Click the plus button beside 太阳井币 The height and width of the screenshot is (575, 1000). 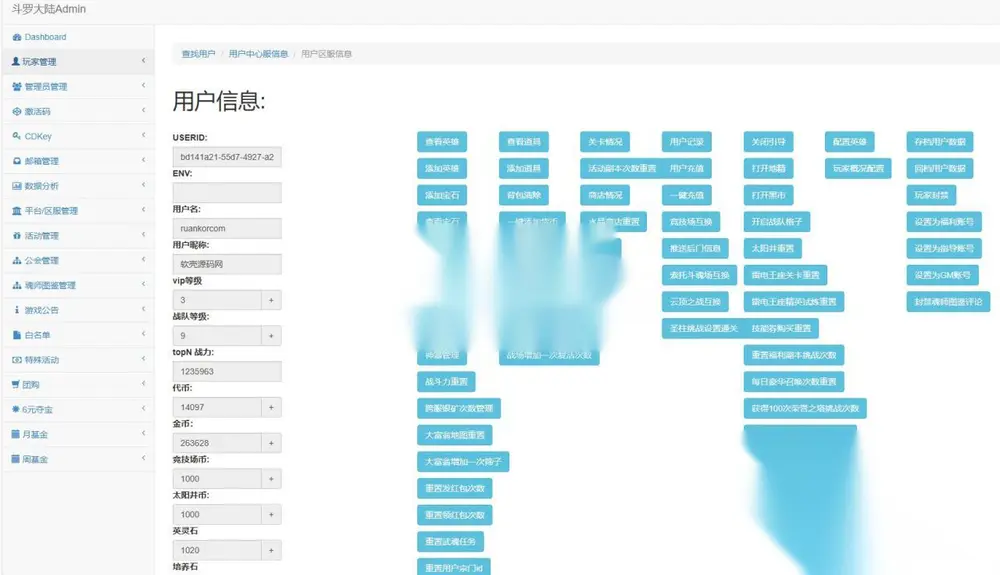[271, 514]
